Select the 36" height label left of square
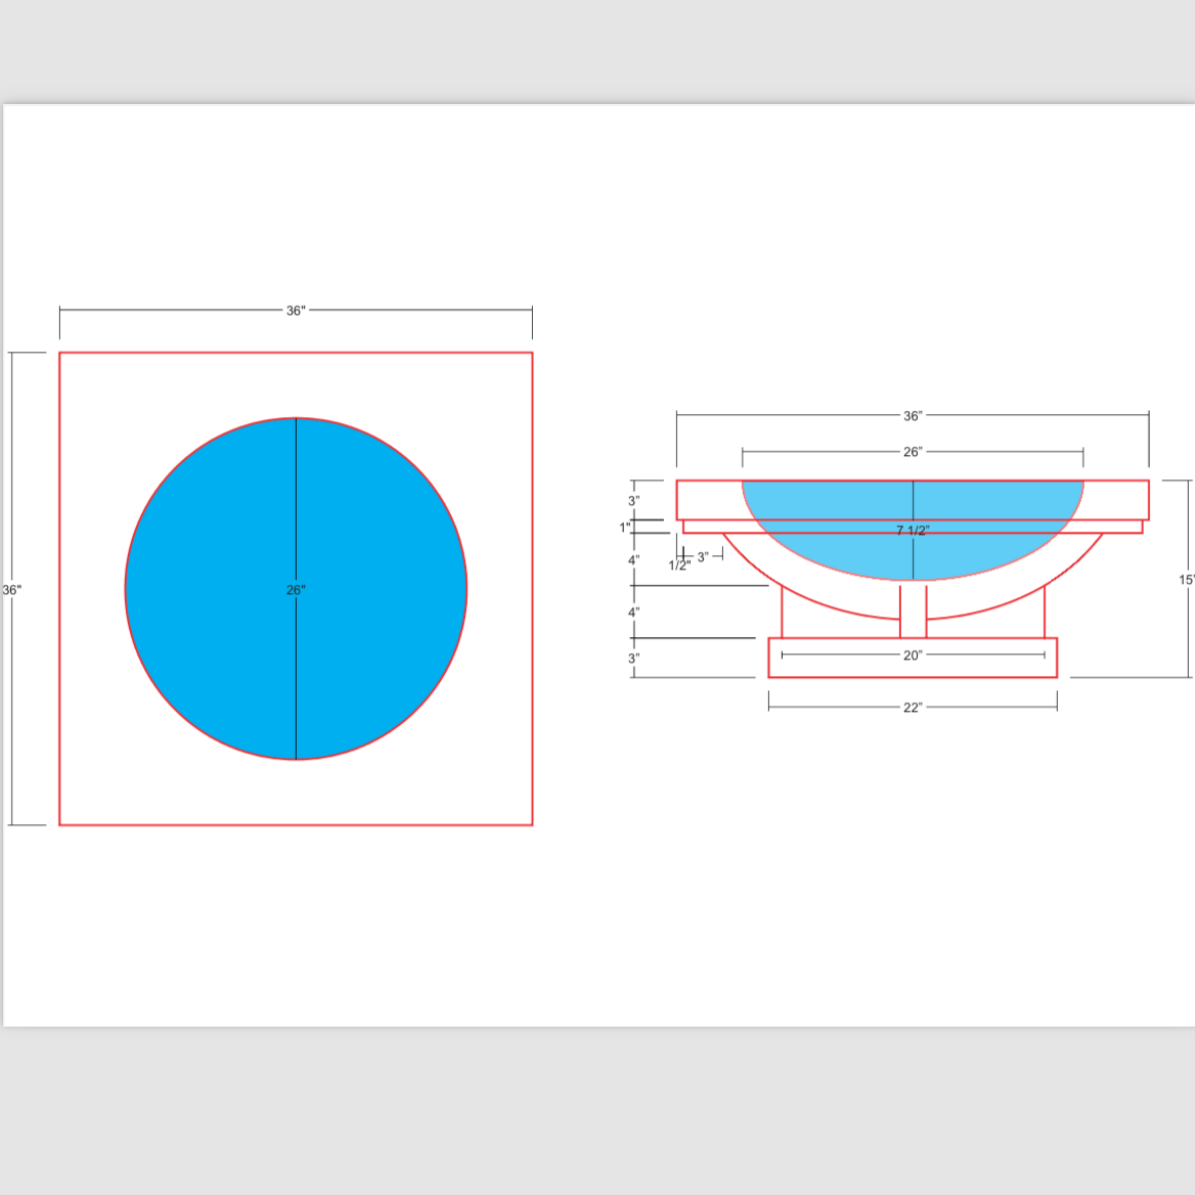 click(x=12, y=590)
